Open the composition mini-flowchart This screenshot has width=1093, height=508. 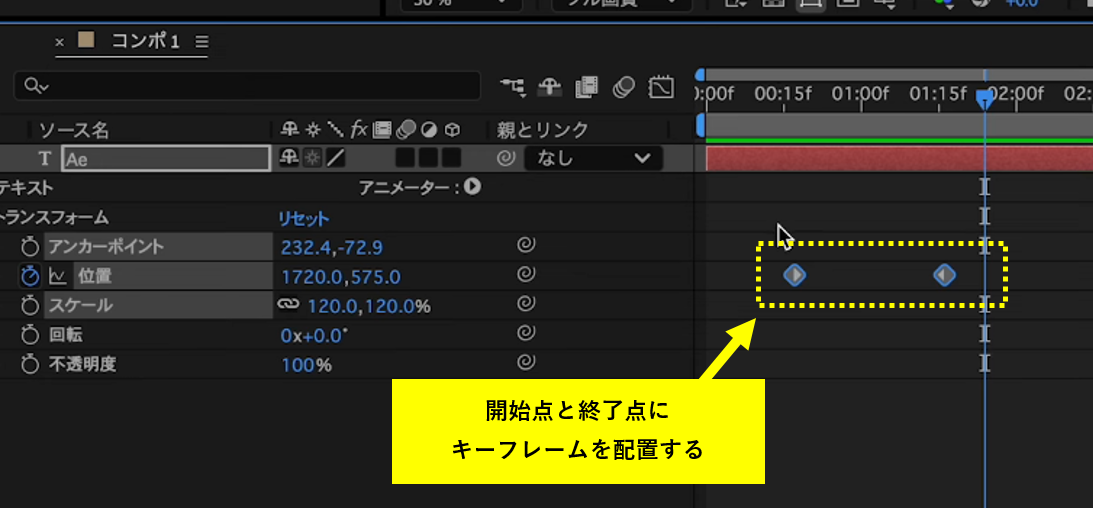[x=513, y=86]
